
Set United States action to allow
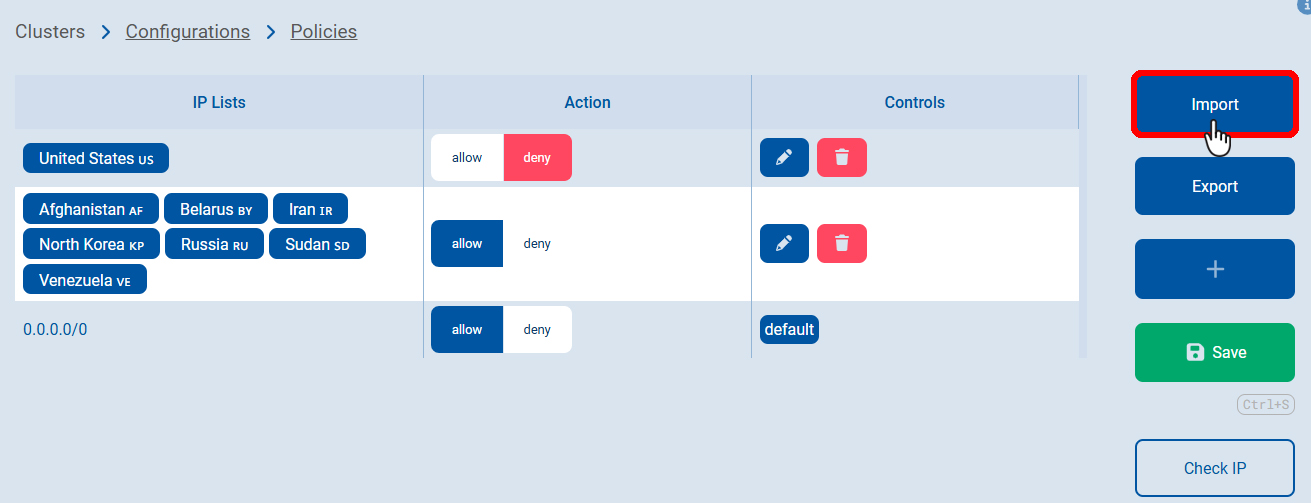click(467, 158)
